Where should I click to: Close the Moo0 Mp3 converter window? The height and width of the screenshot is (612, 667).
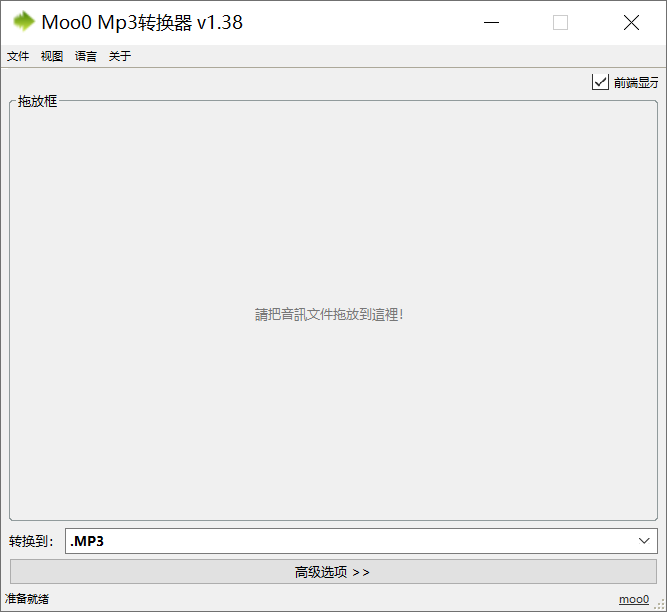(x=631, y=23)
